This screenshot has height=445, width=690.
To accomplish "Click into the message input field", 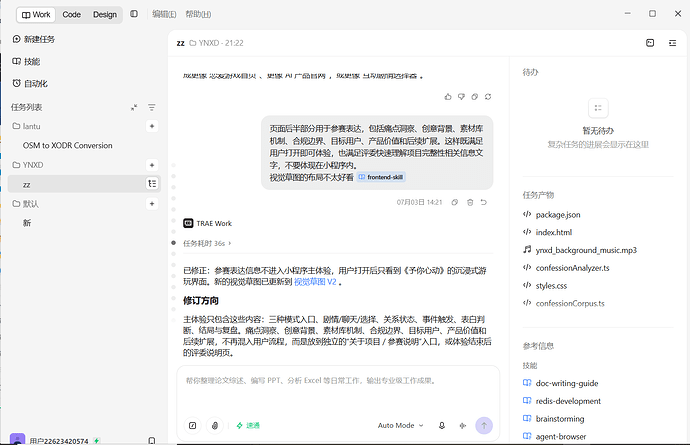I will [x=338, y=388].
